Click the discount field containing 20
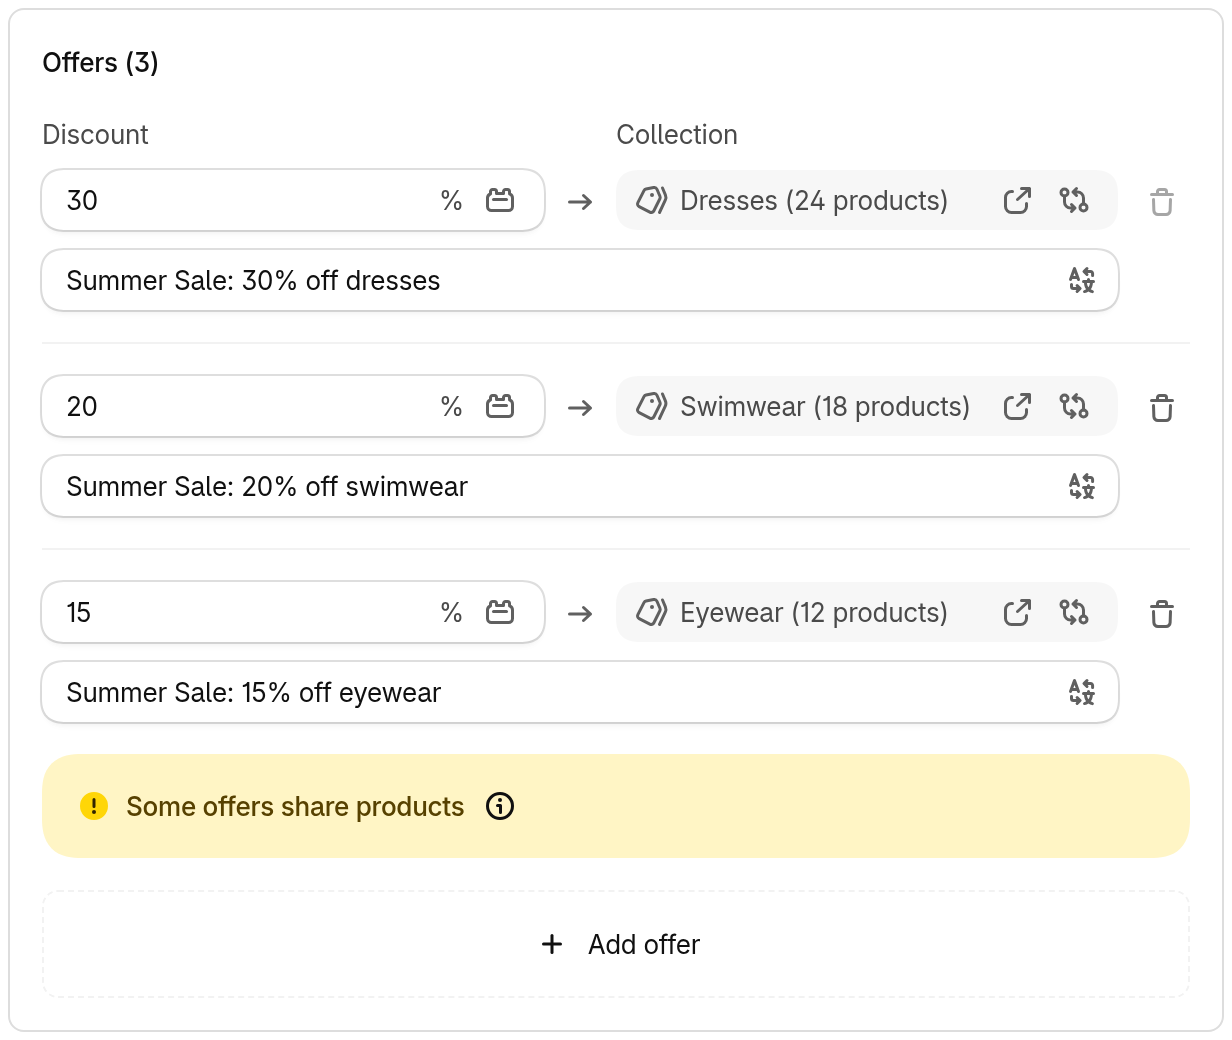The height and width of the screenshot is (1040, 1232). coord(293,407)
